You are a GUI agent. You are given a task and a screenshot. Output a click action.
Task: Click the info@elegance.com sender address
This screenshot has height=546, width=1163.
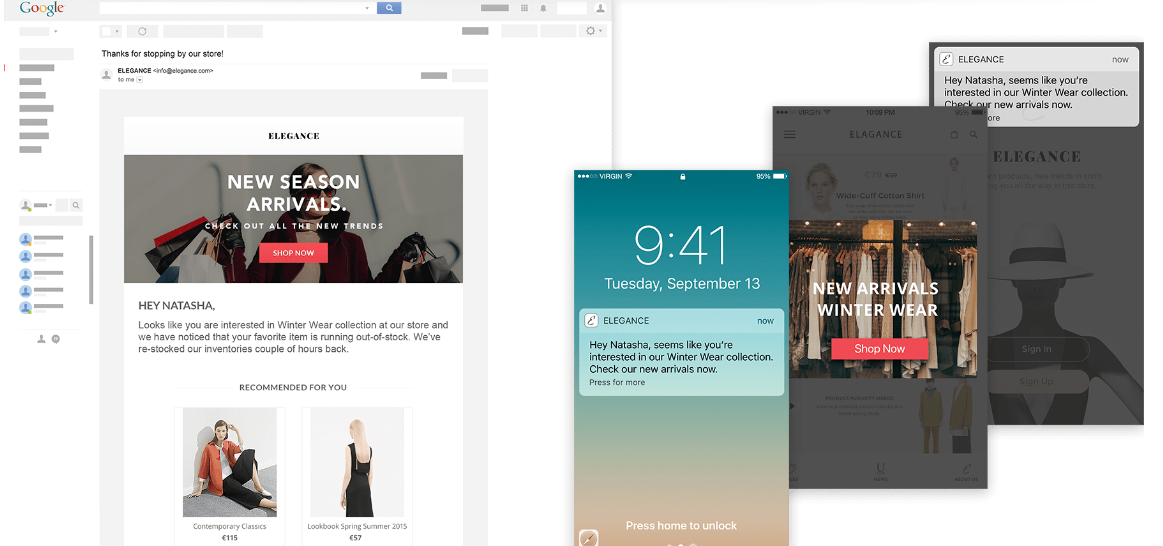tap(183, 71)
